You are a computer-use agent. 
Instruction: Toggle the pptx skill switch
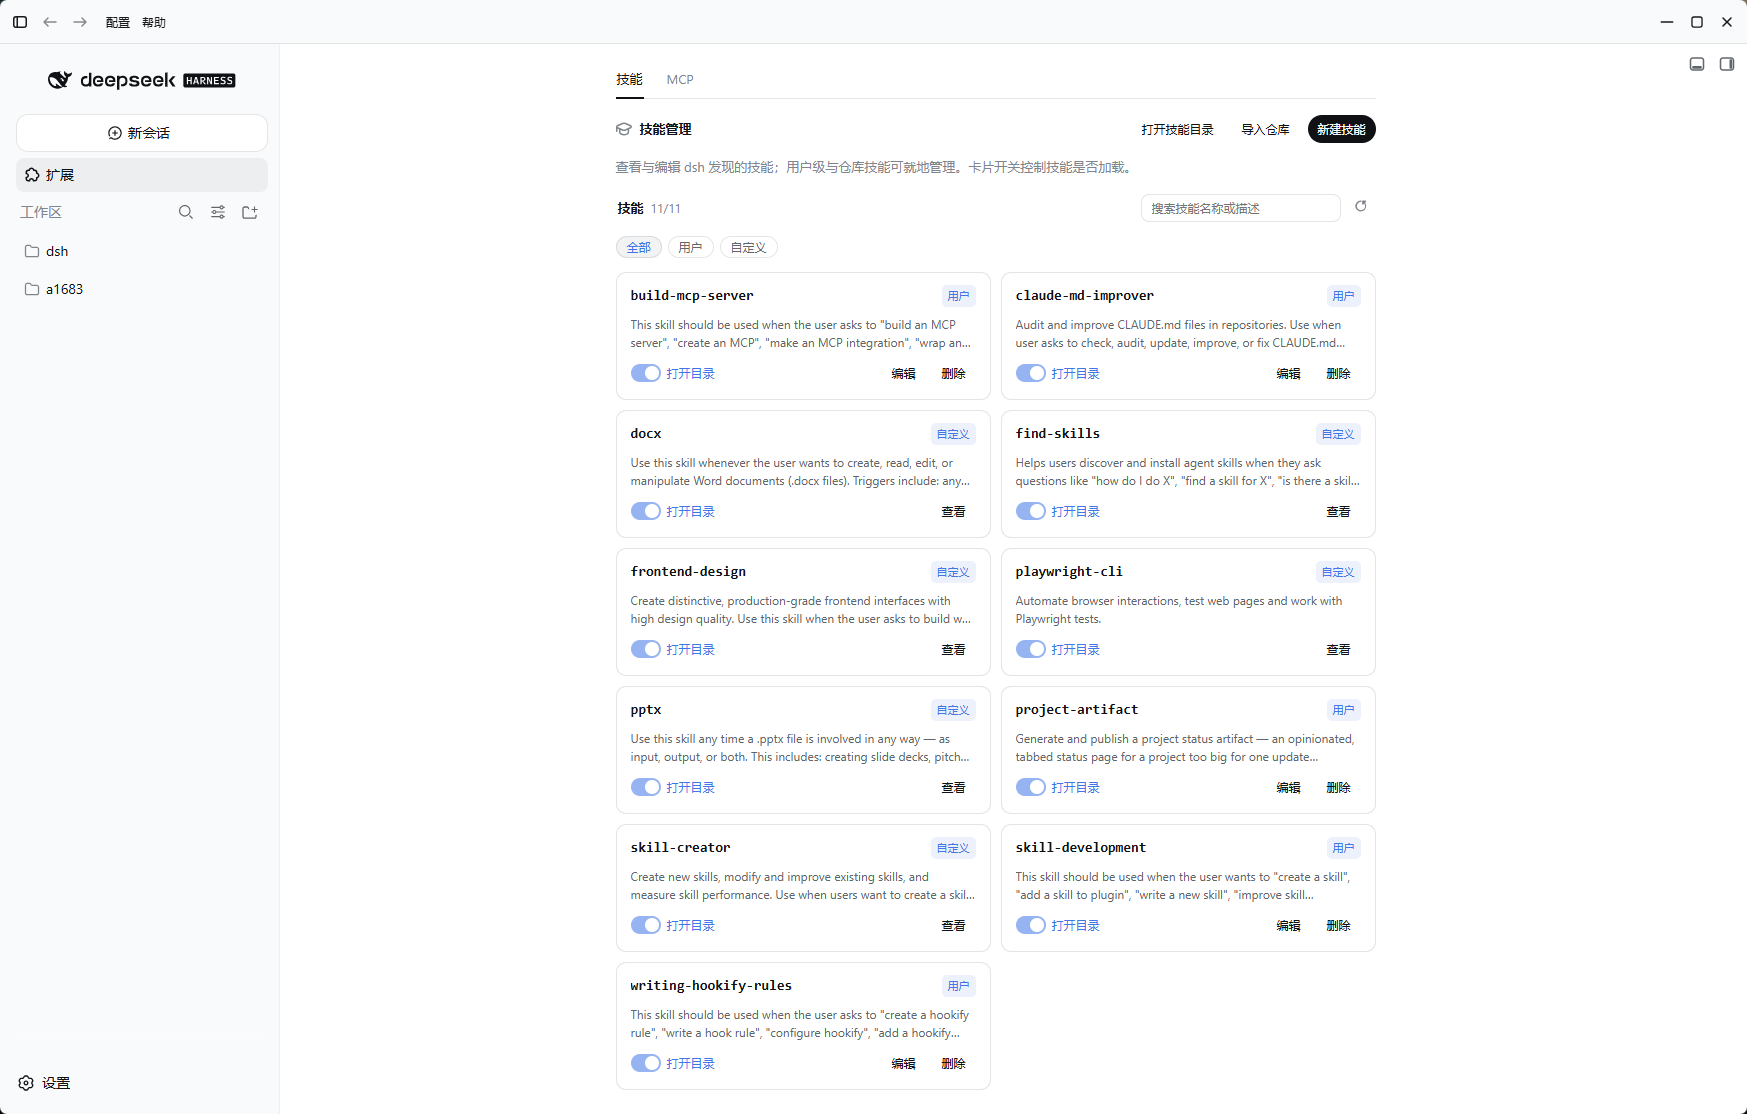(646, 787)
